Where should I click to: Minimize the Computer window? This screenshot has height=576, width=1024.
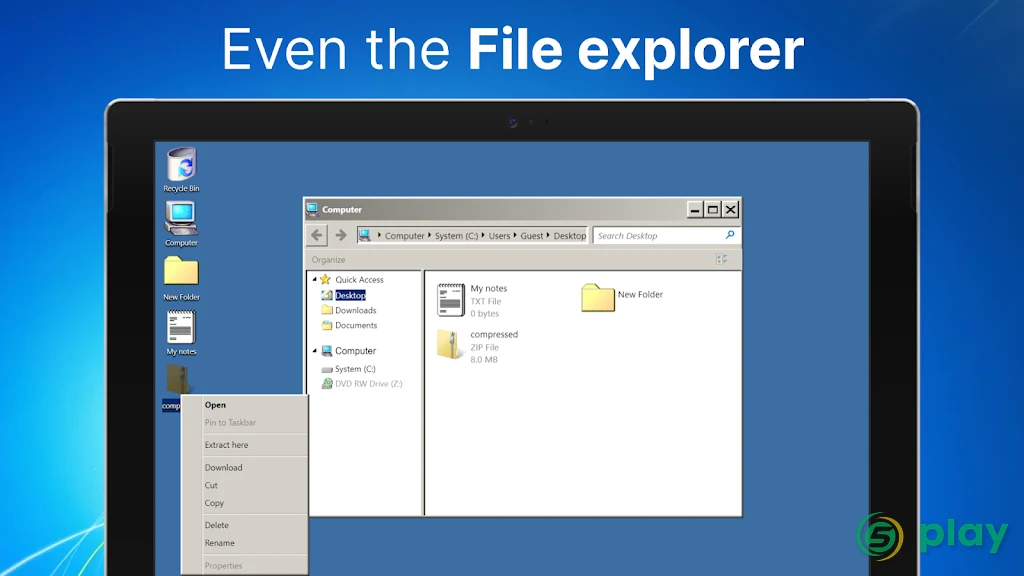(x=695, y=209)
